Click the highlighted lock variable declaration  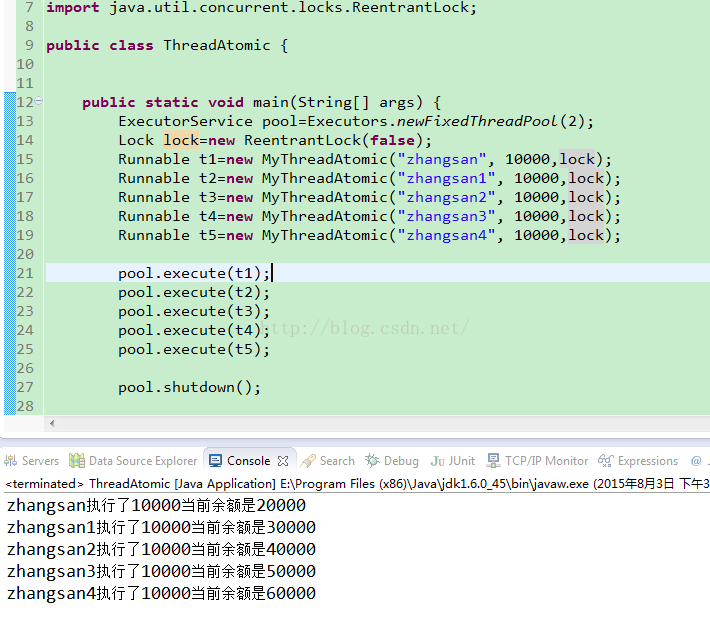point(181,140)
